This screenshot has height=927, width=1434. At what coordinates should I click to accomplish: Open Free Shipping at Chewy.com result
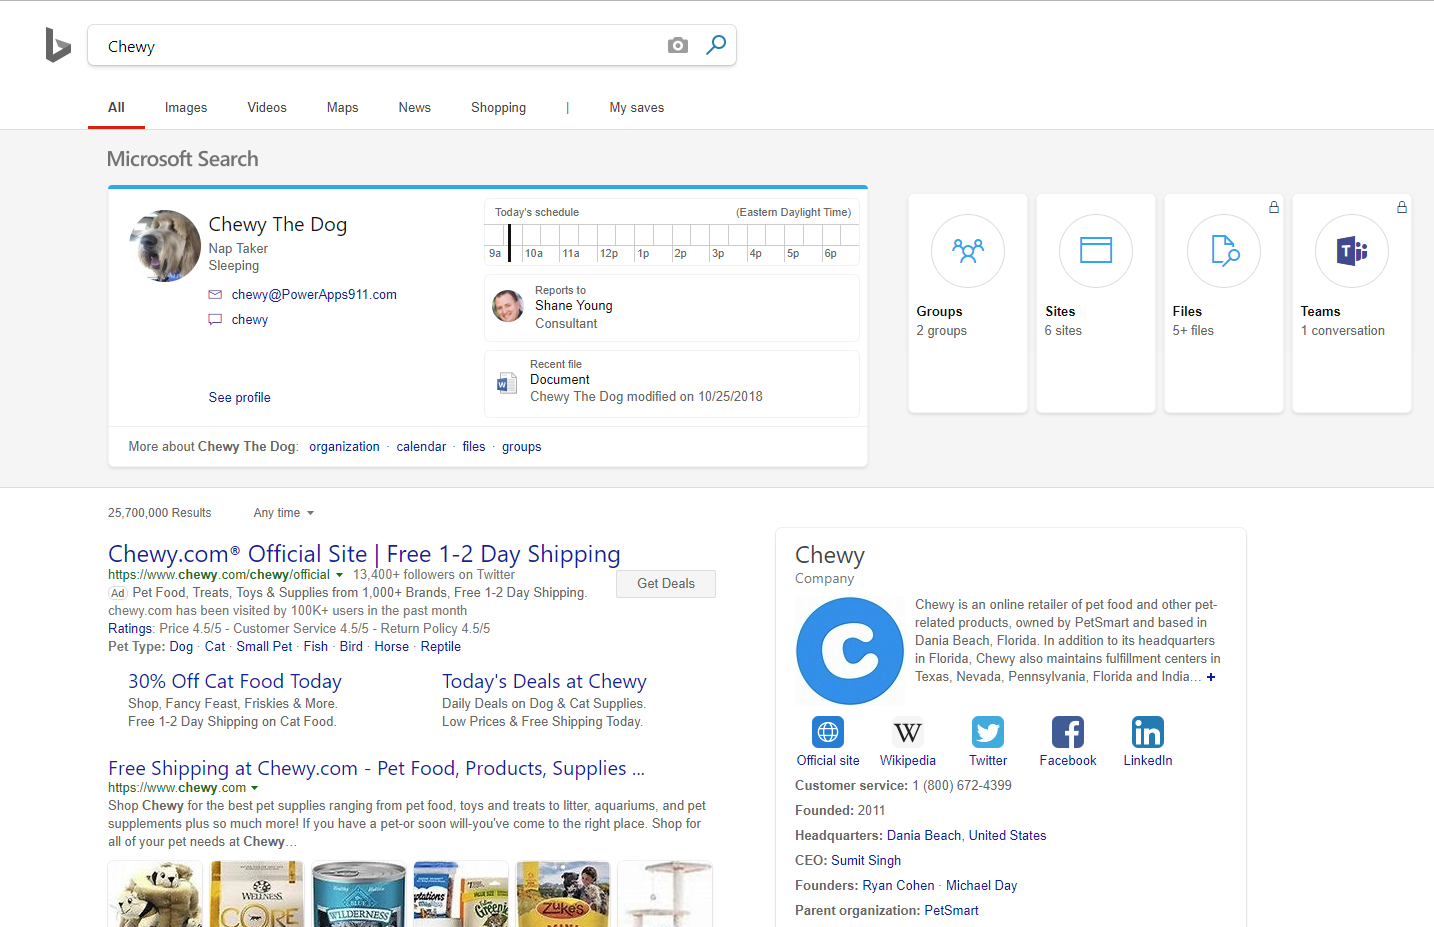coord(376,768)
